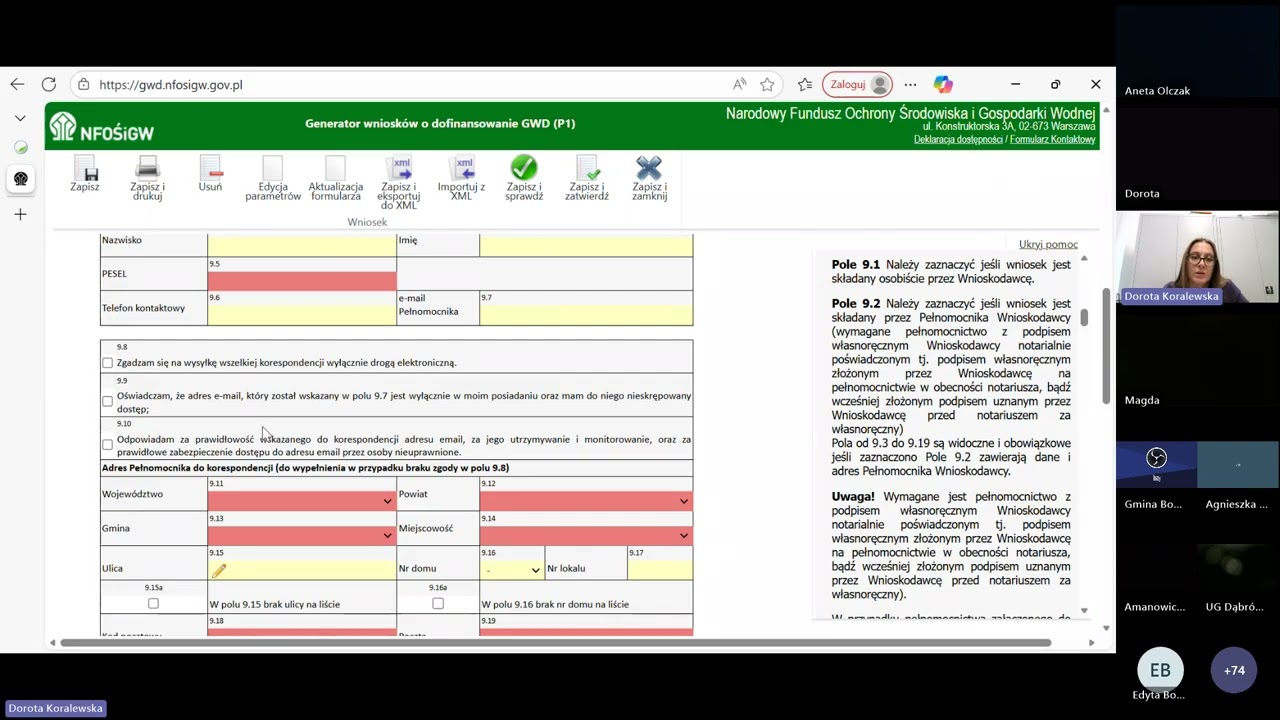Screen dimensions: 1280x720
Task: Open a new tab with the plus icon
Action: (20, 214)
